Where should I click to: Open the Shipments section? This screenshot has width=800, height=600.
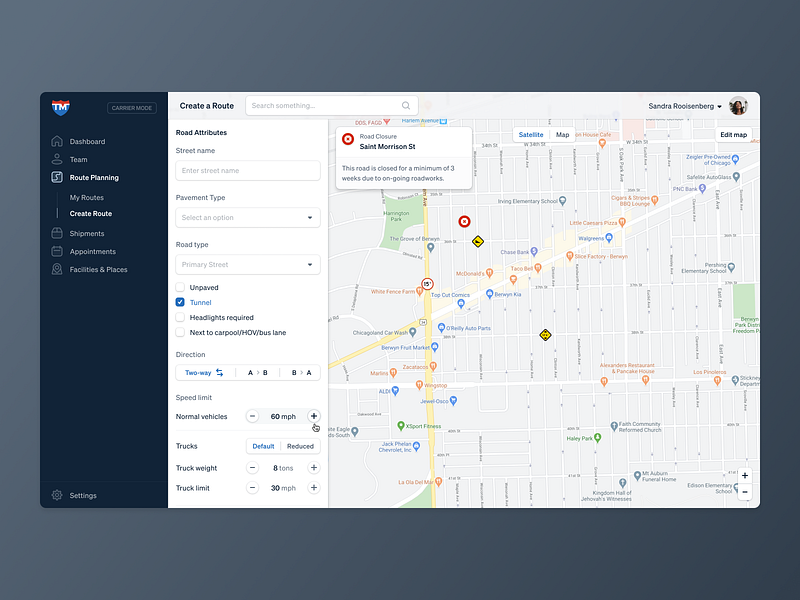(89, 233)
